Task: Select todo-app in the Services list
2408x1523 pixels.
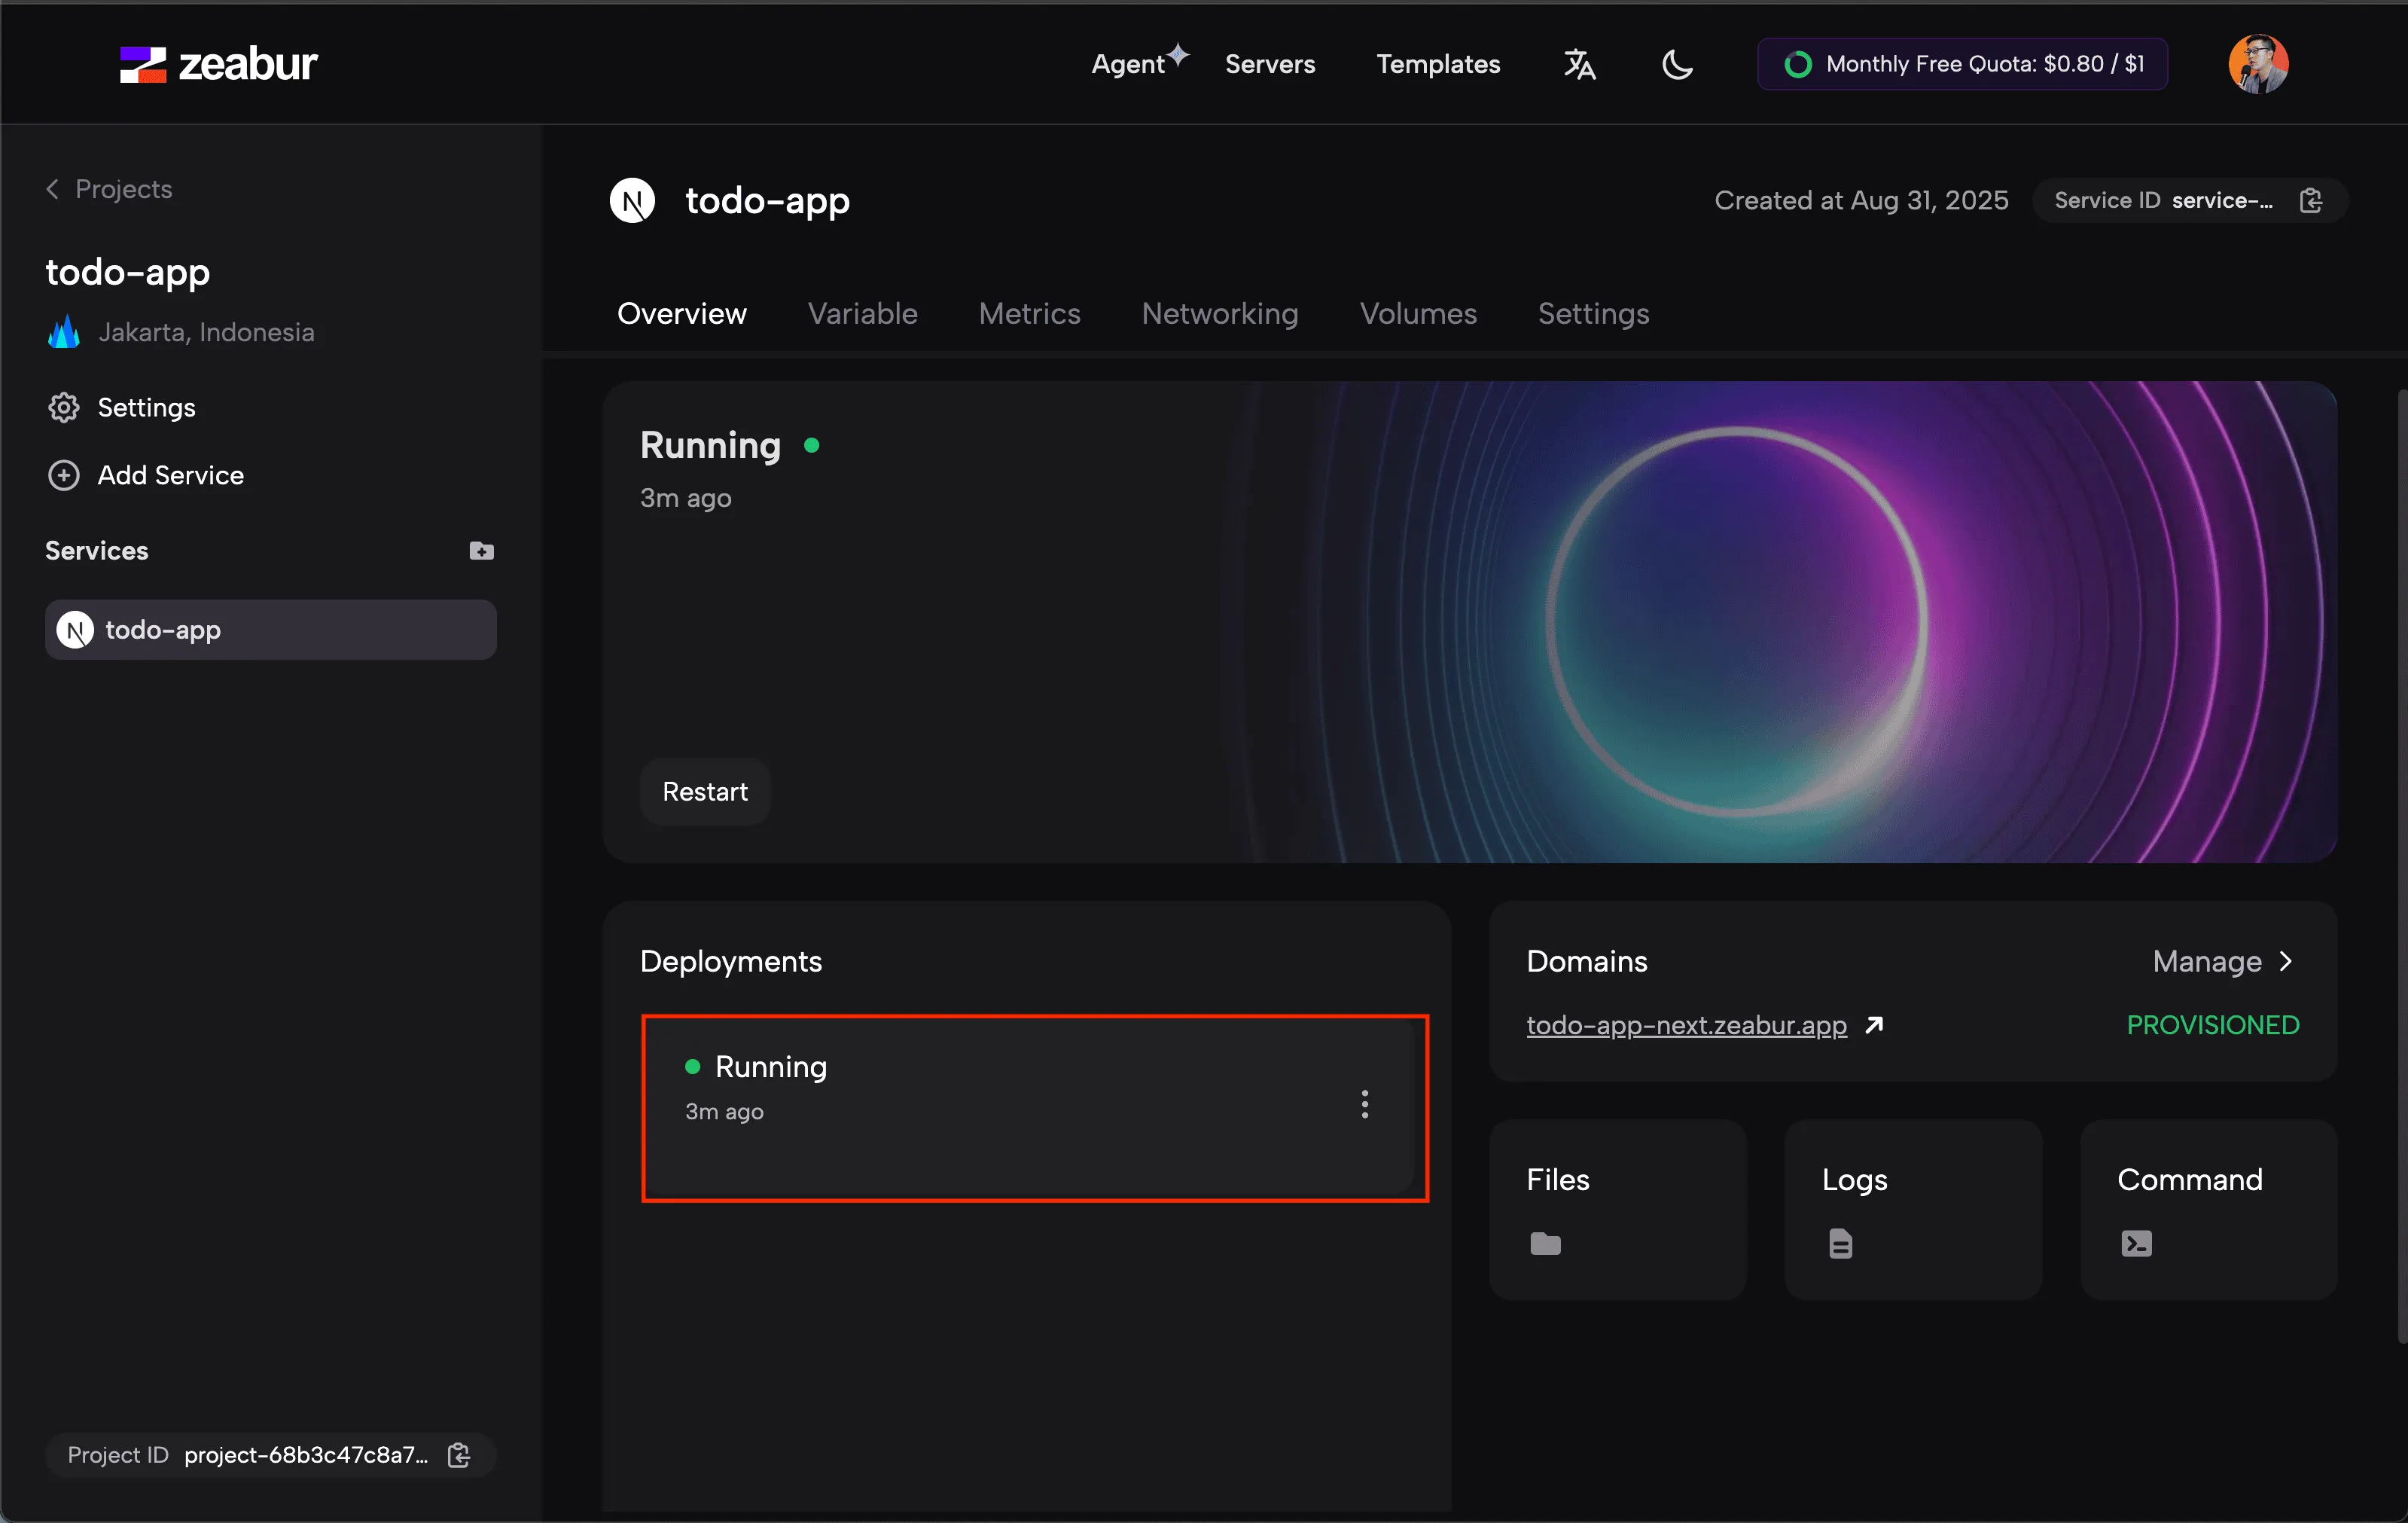Action: coord(271,630)
